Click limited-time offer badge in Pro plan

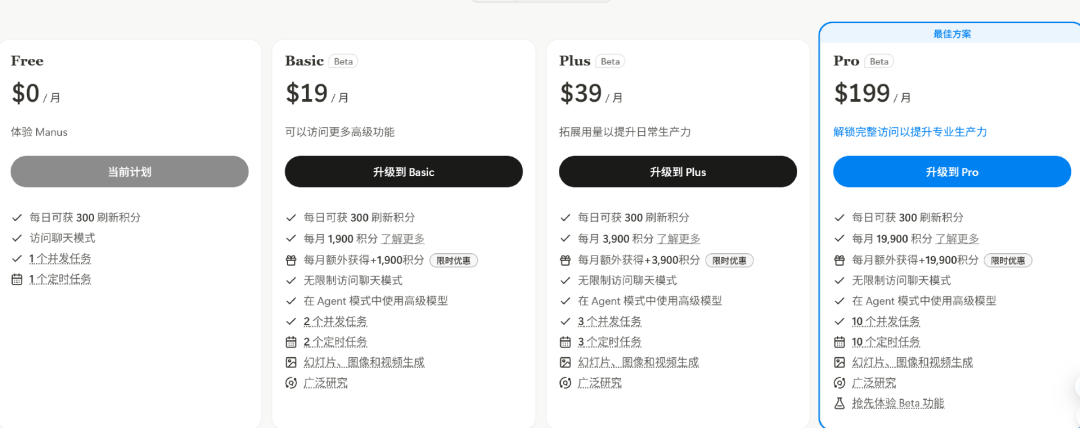pos(1007,260)
